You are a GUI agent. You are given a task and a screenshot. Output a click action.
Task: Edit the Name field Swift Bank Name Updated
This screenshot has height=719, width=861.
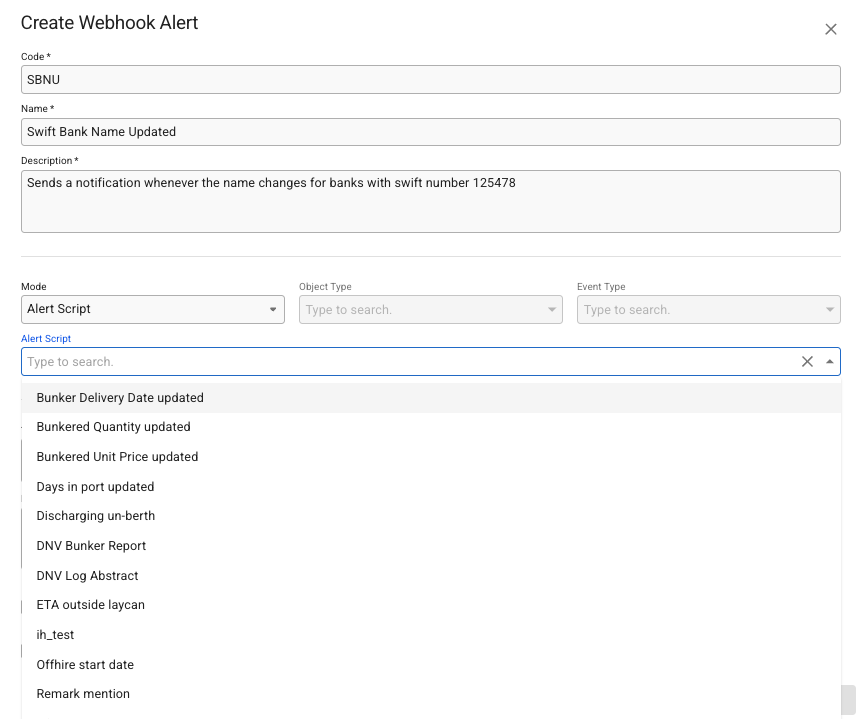point(430,132)
